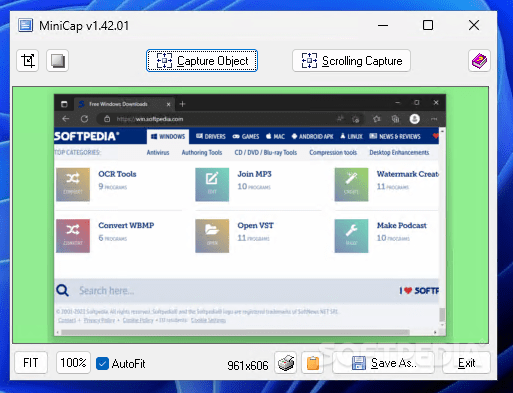Click the FIT zoom button
The image size is (513, 393).
[x=31, y=363]
